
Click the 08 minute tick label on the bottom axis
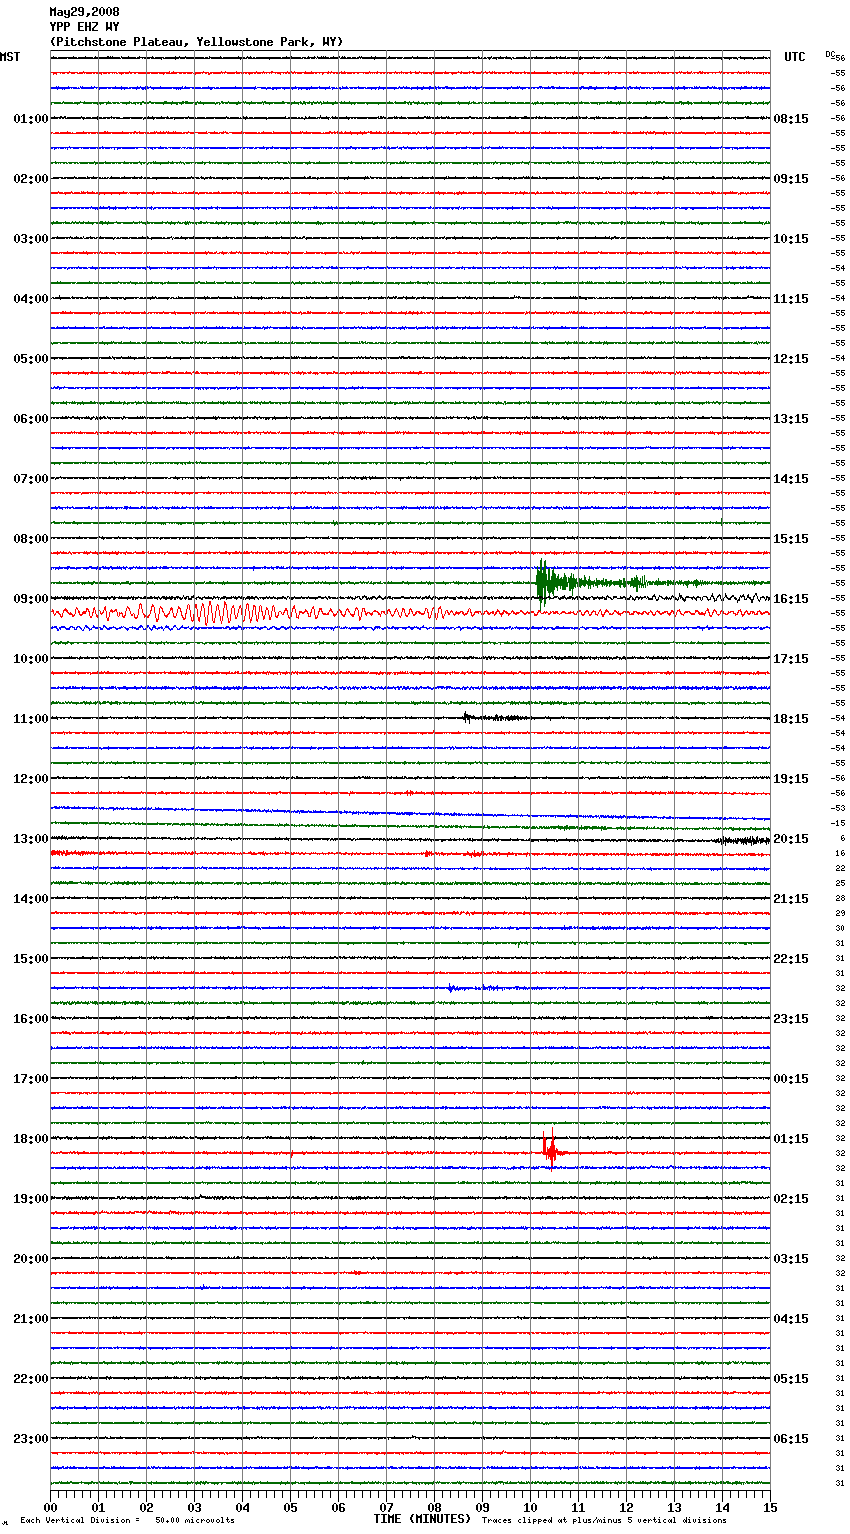(x=434, y=1507)
